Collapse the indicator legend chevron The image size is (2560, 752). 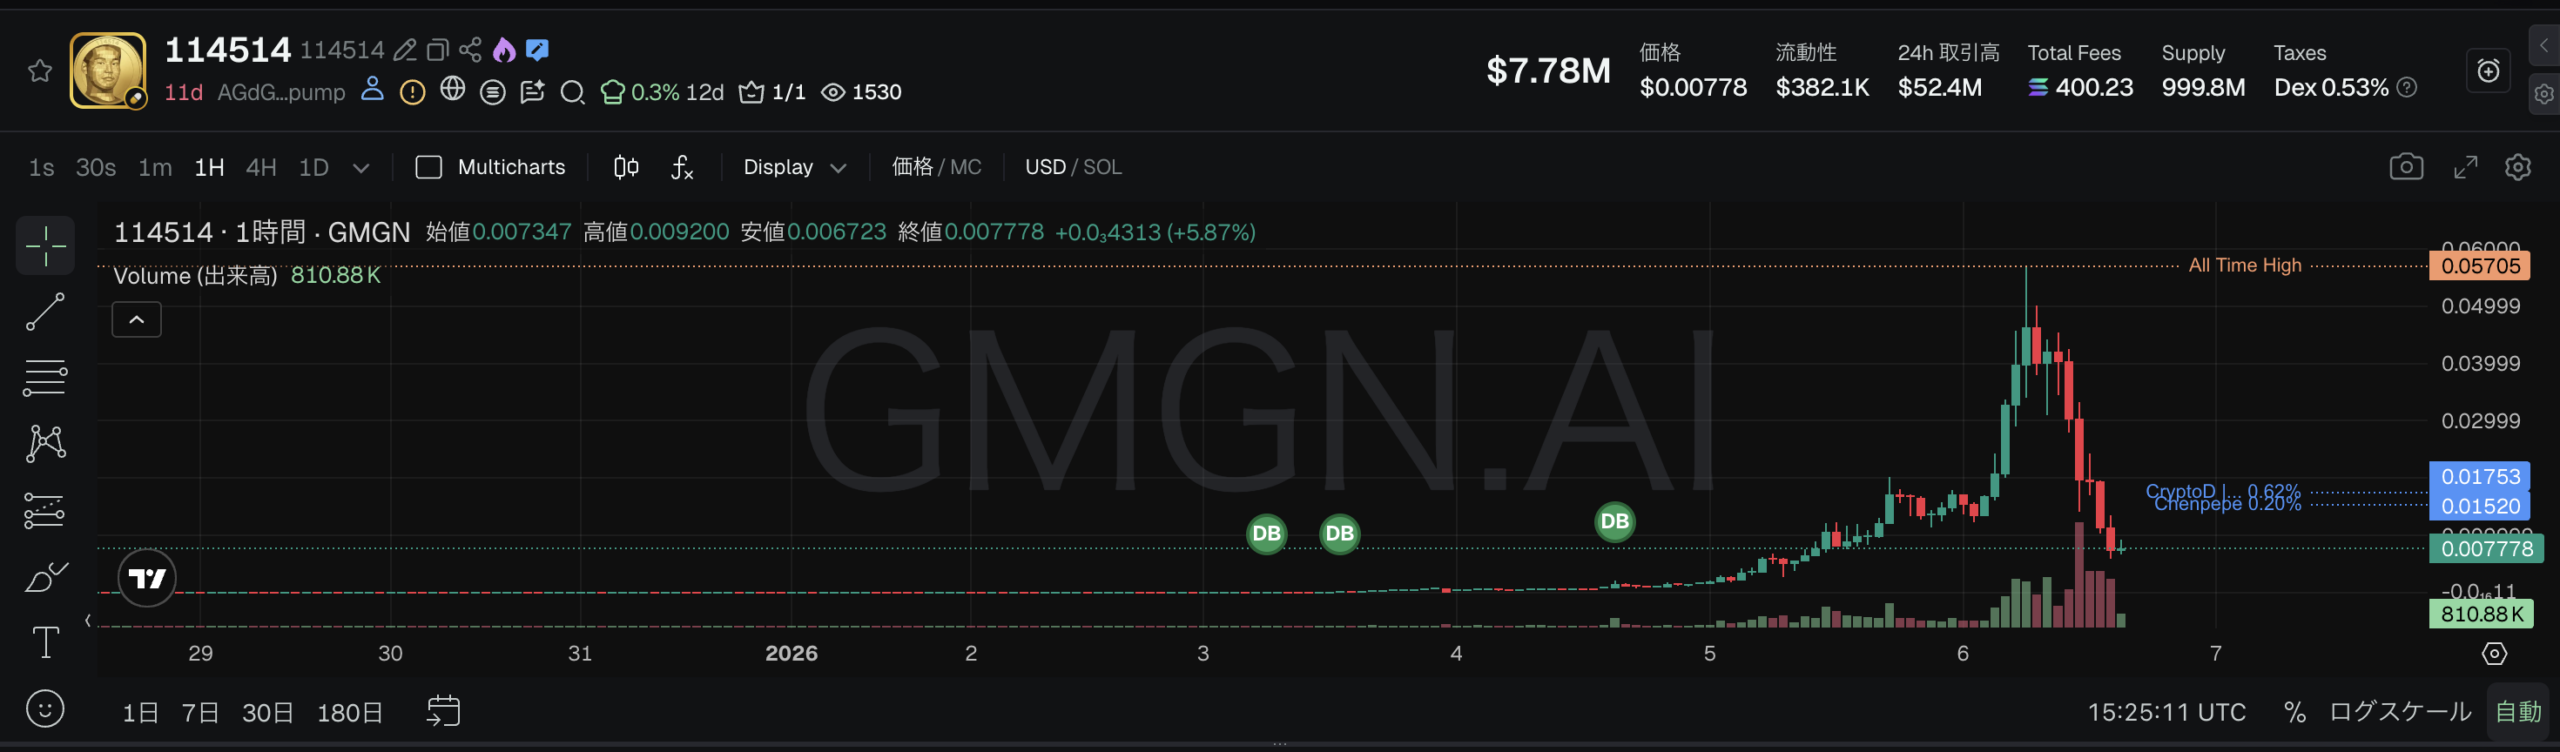[x=137, y=320]
